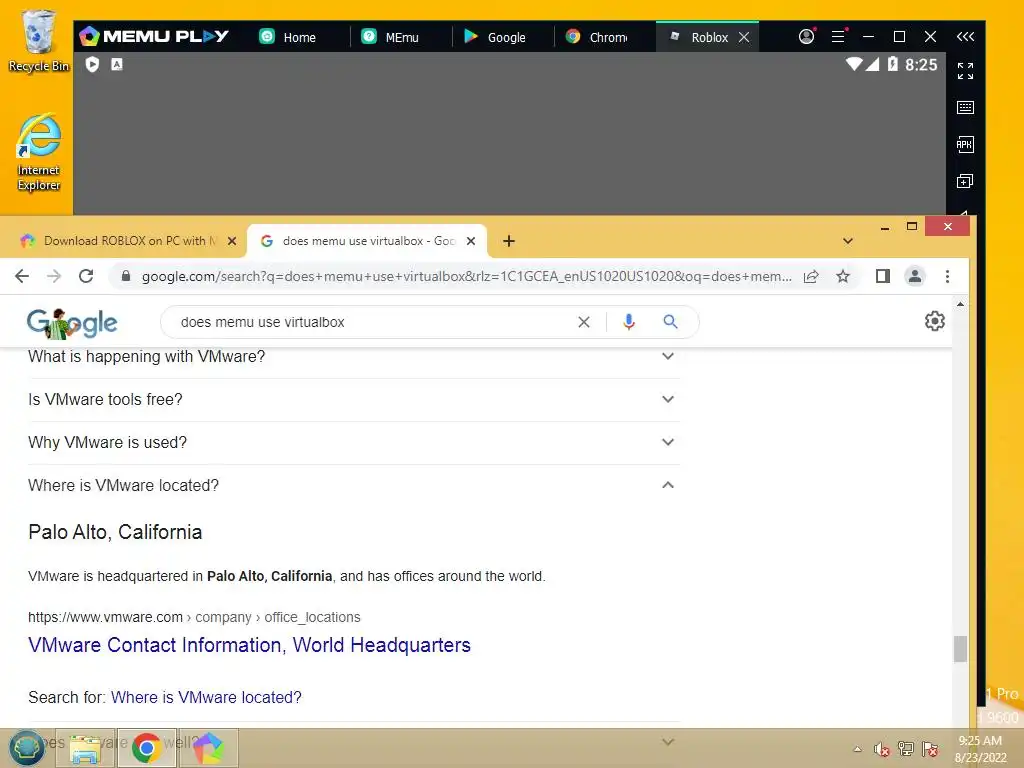Screen dimensions: 1024x768
Task: Share this page from address bar
Action: (811, 276)
